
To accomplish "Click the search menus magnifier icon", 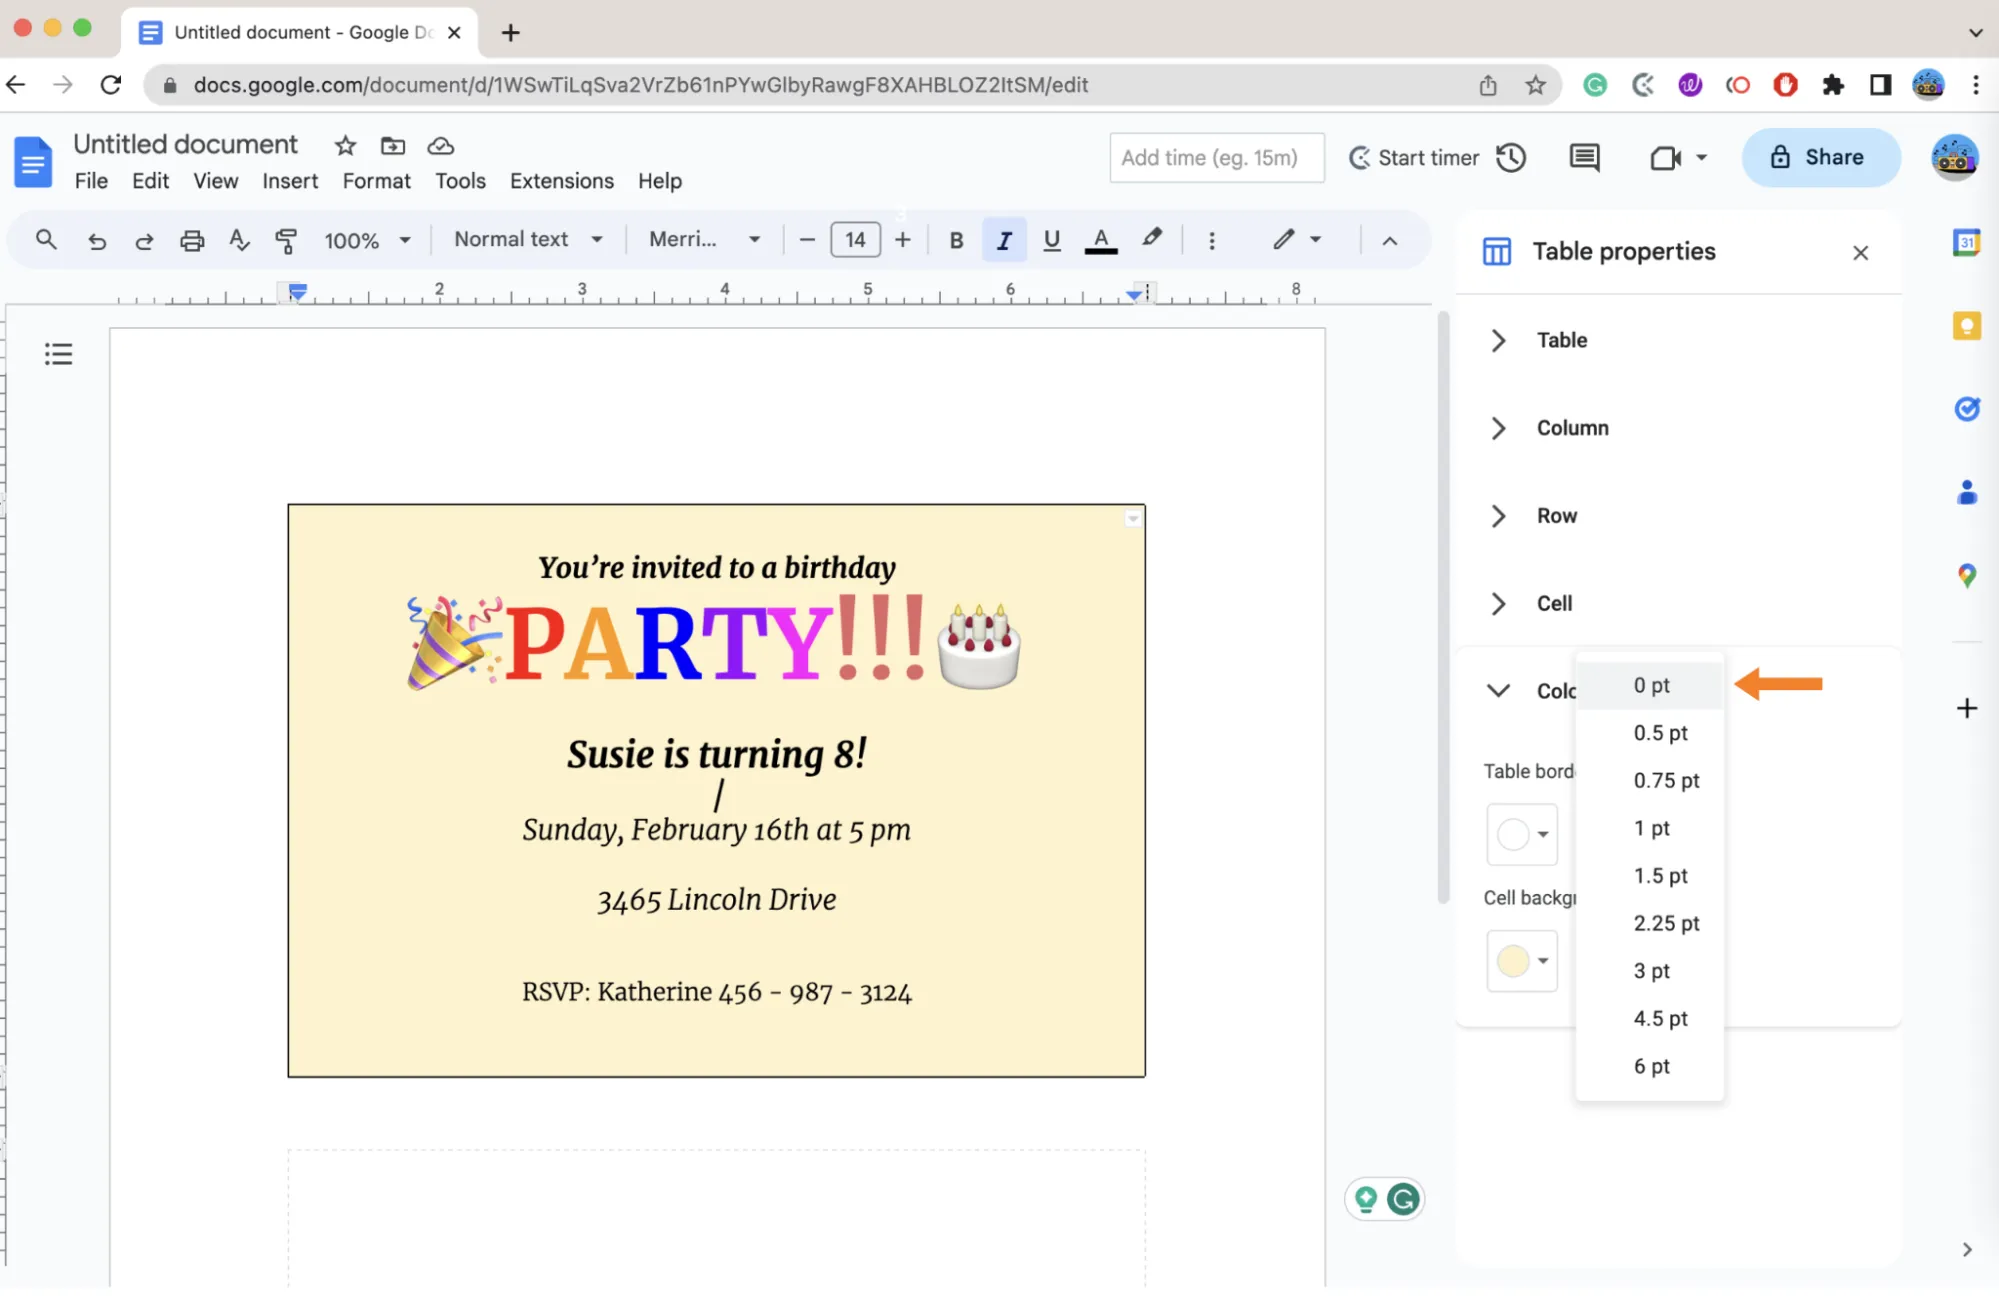I will tap(46, 240).
